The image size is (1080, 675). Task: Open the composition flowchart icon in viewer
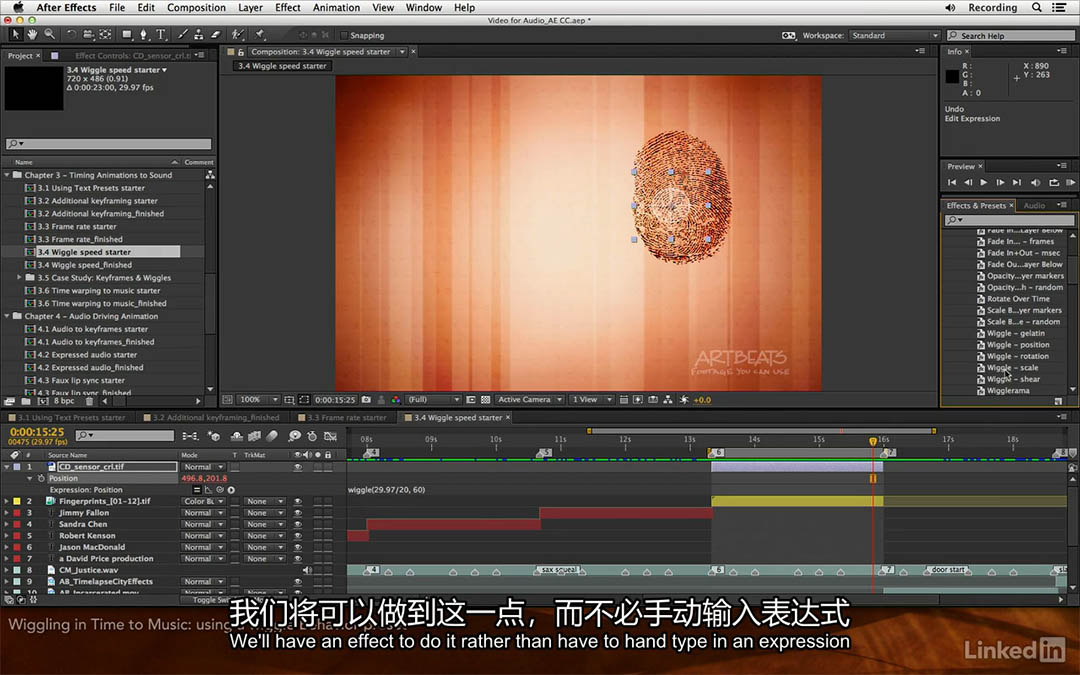pos(667,399)
